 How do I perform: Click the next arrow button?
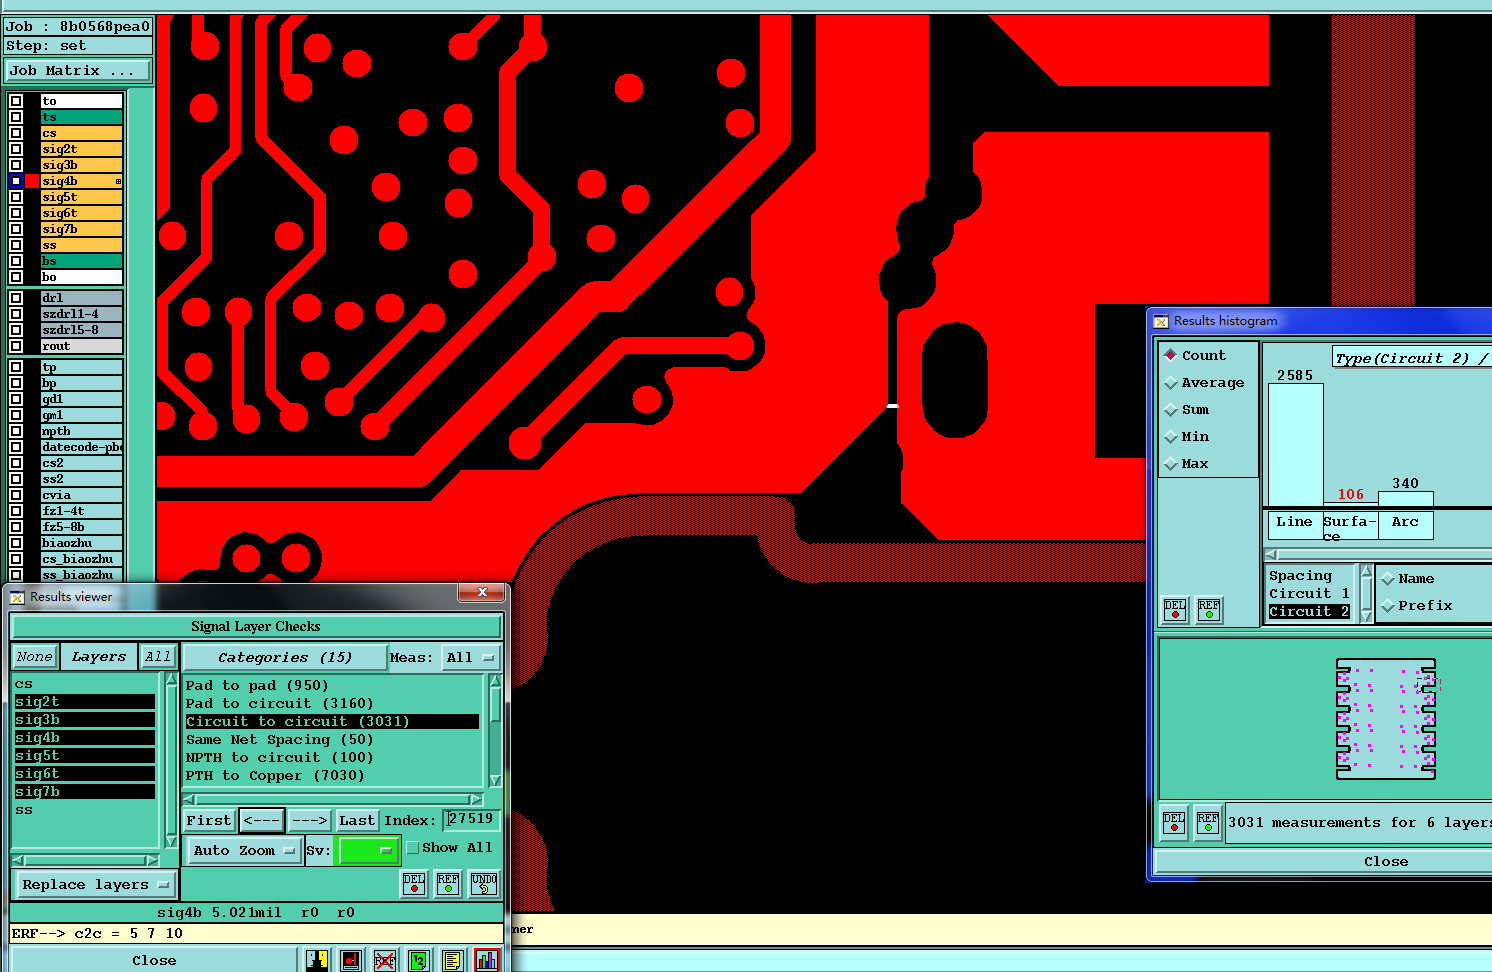[310, 820]
